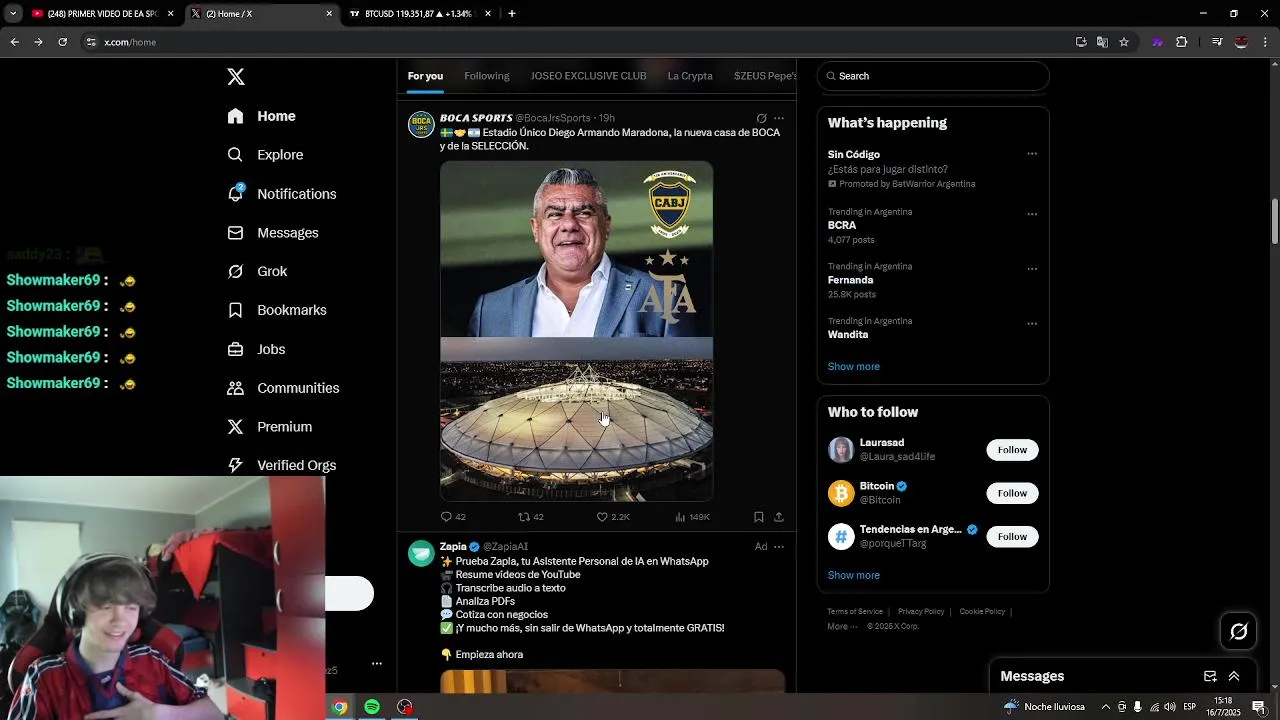This screenshot has width=1280, height=720.
Task: Bookmark this page with the star icon
Action: (1124, 42)
